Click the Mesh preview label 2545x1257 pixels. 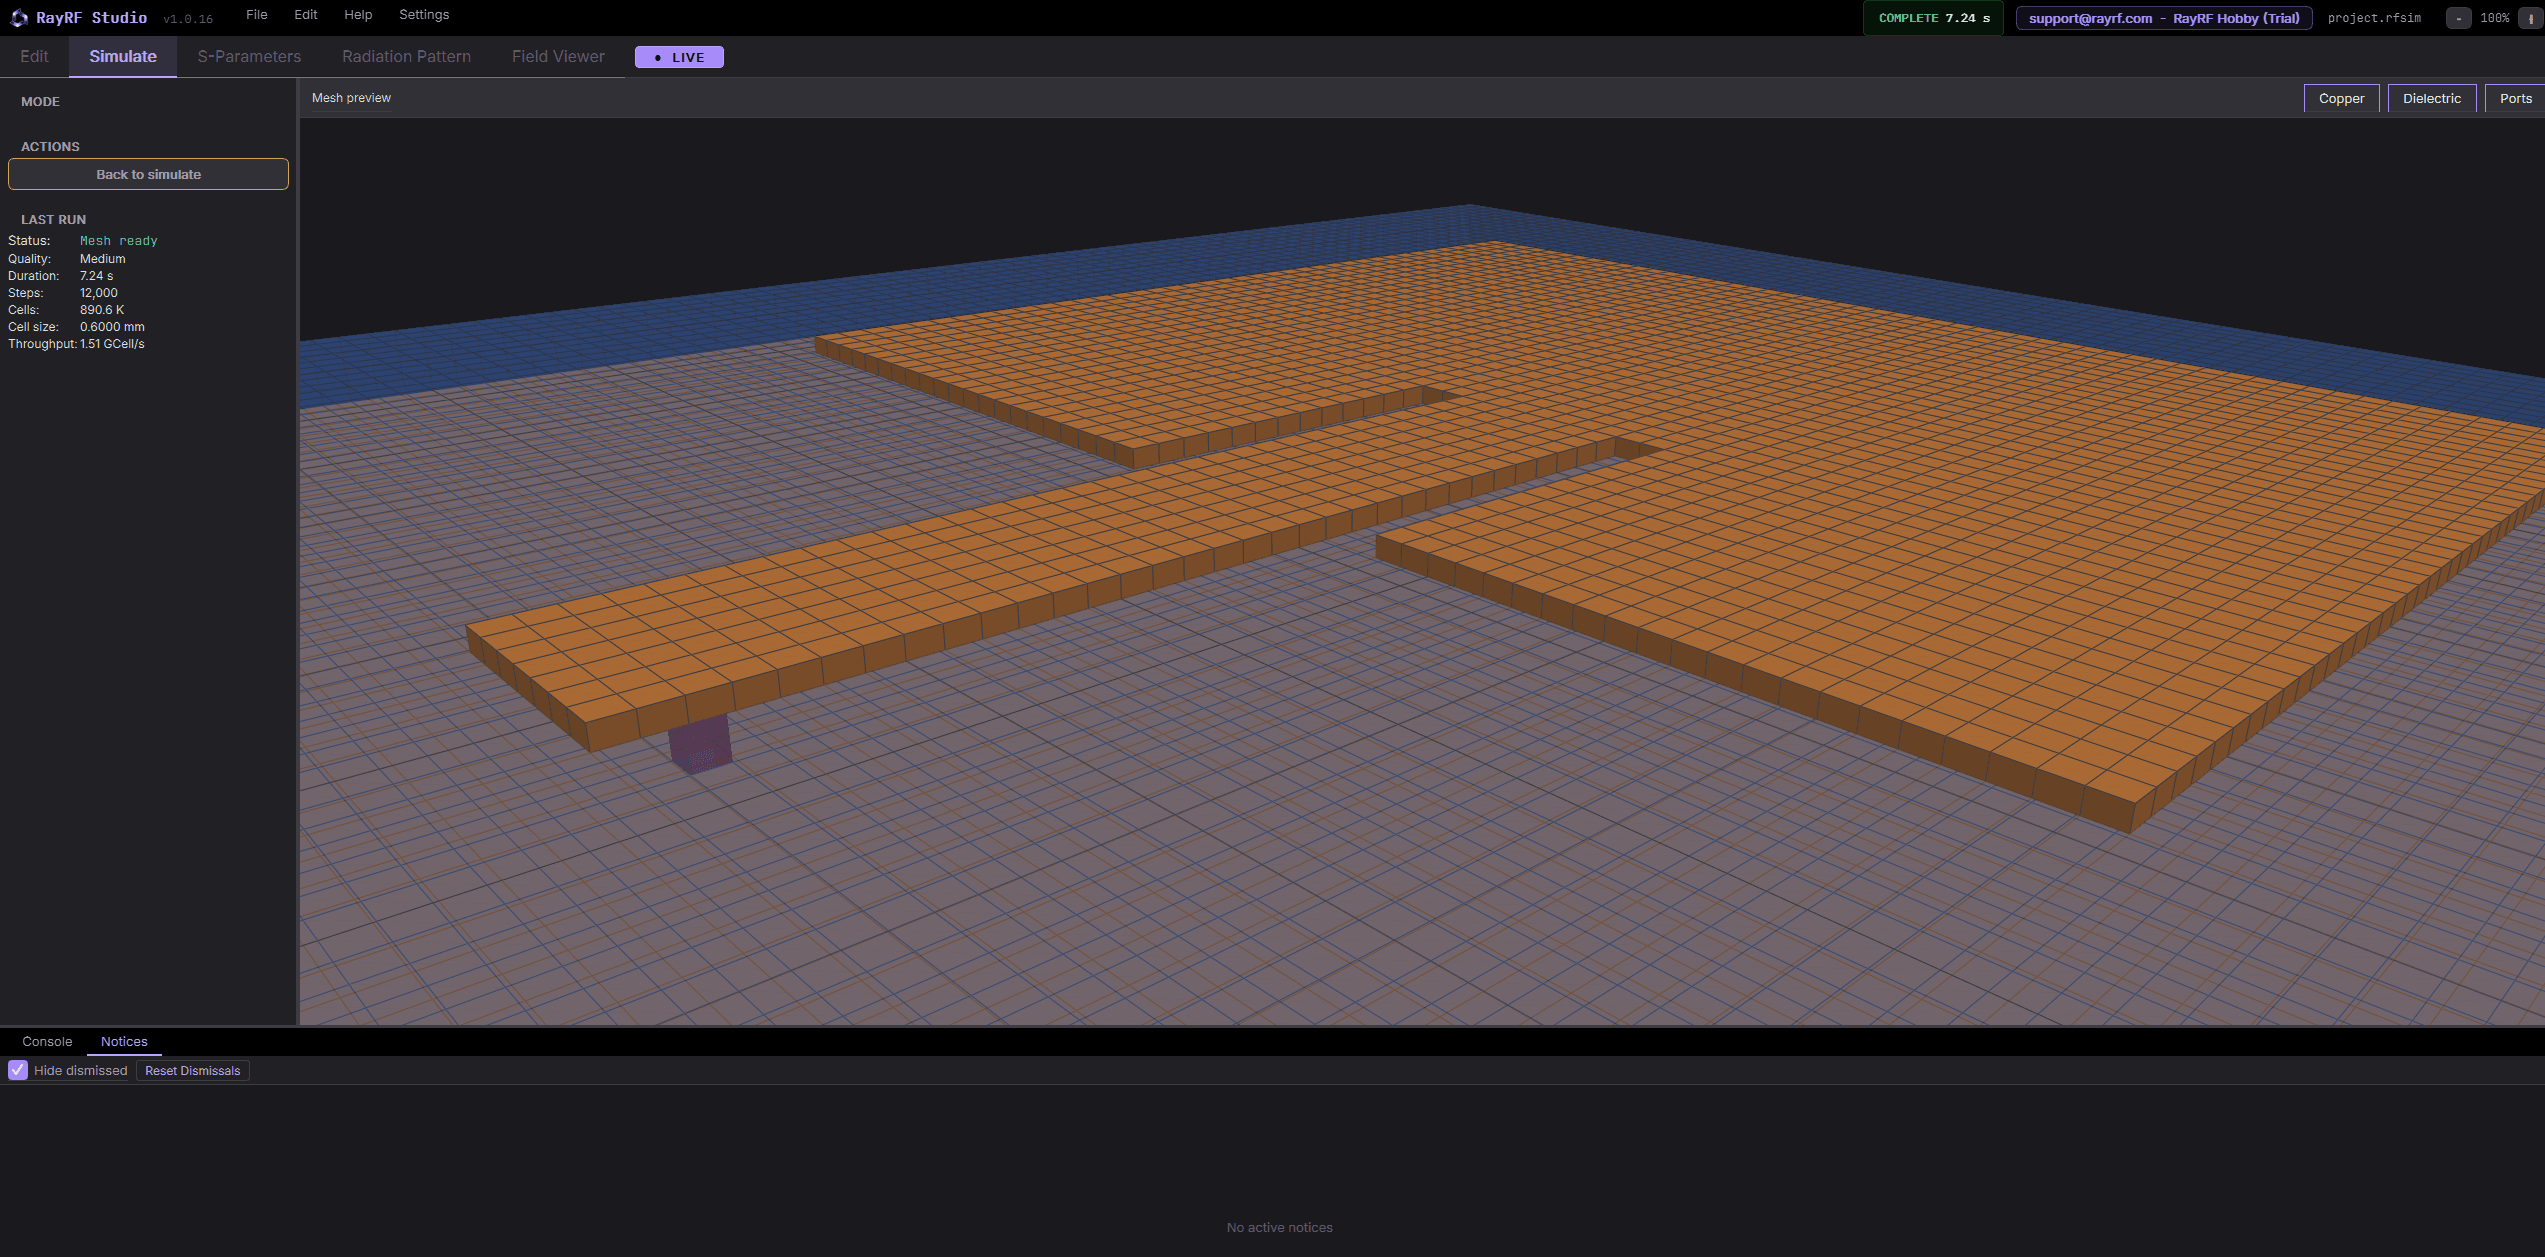click(x=351, y=98)
